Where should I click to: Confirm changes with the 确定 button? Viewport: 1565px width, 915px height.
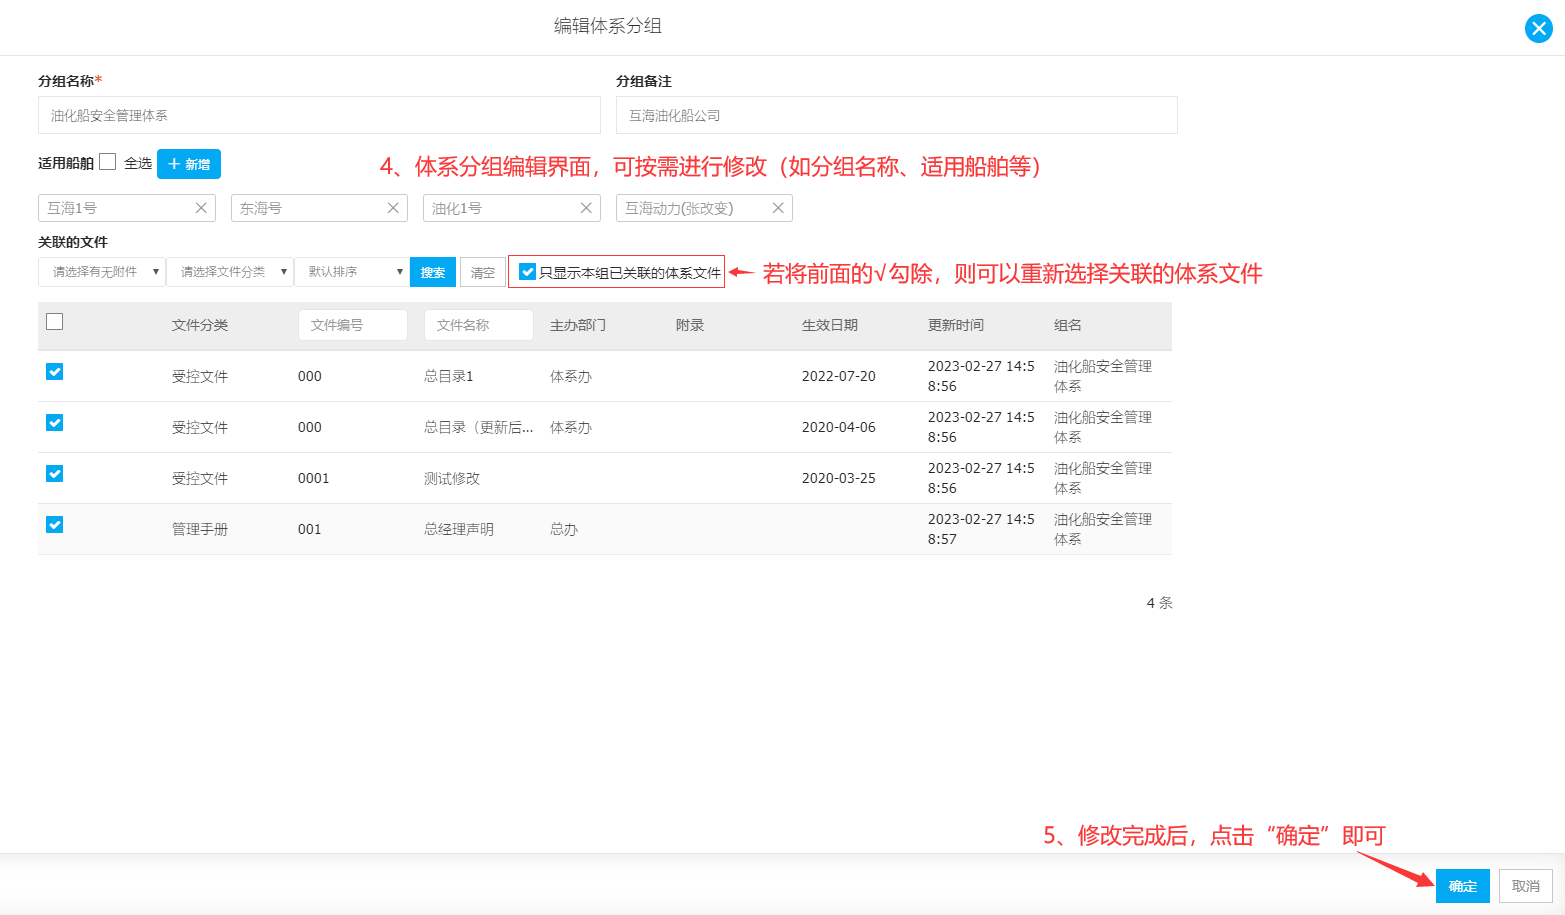tap(1463, 886)
